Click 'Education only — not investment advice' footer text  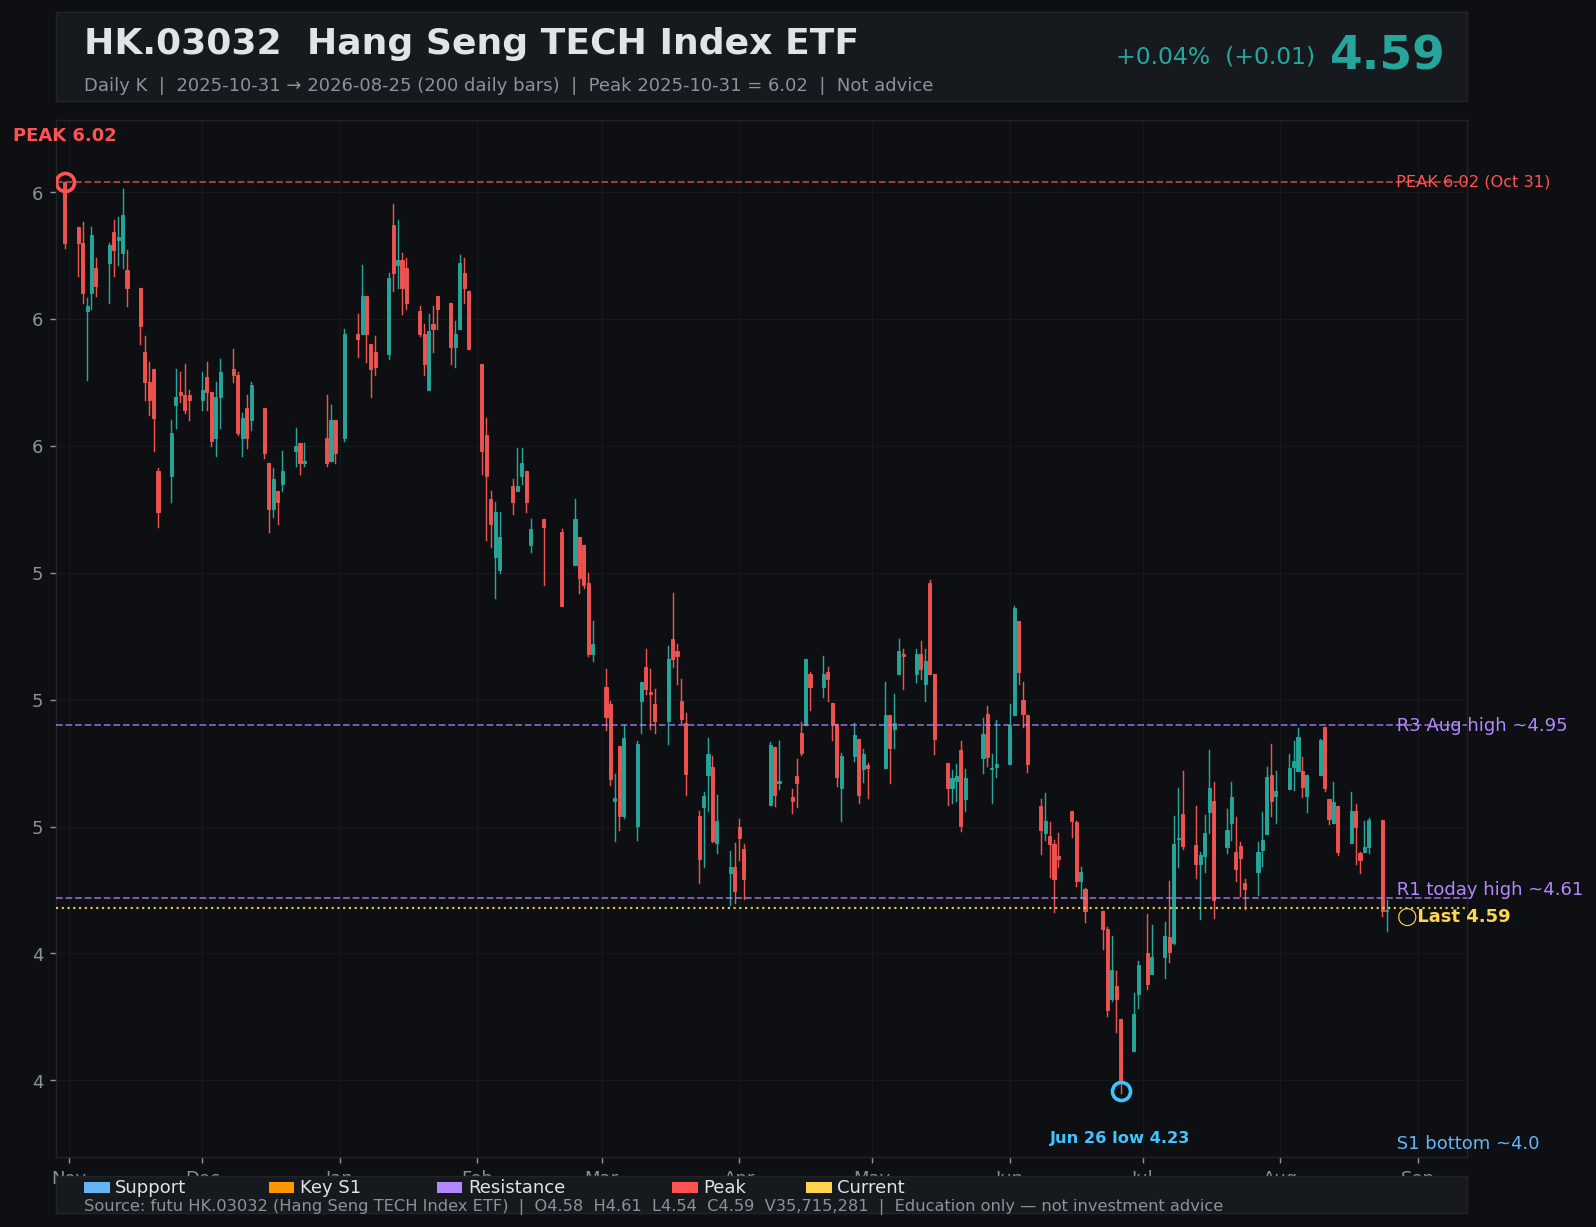[1059, 1206]
